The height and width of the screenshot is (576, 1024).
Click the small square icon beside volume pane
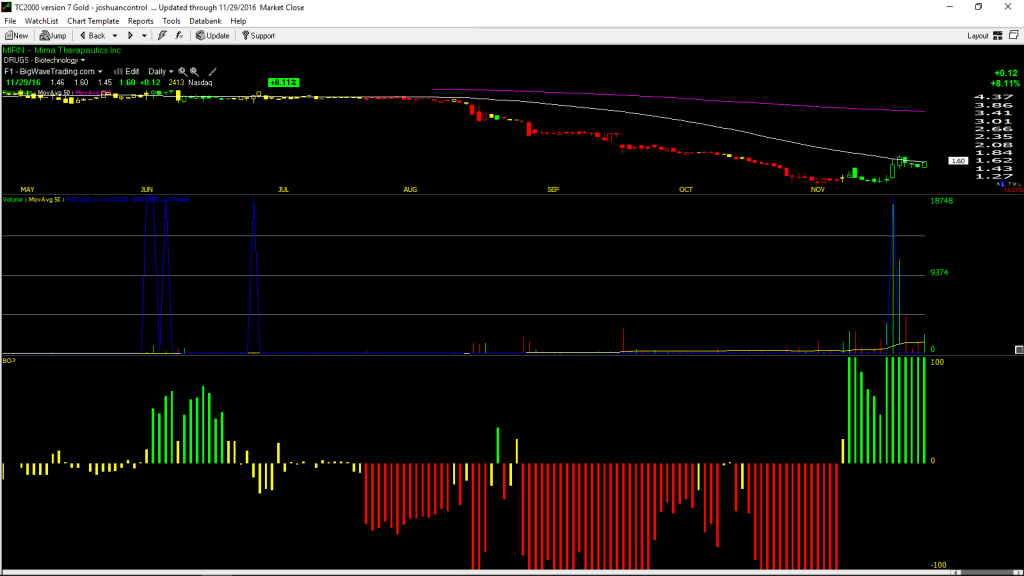(x=1019, y=350)
